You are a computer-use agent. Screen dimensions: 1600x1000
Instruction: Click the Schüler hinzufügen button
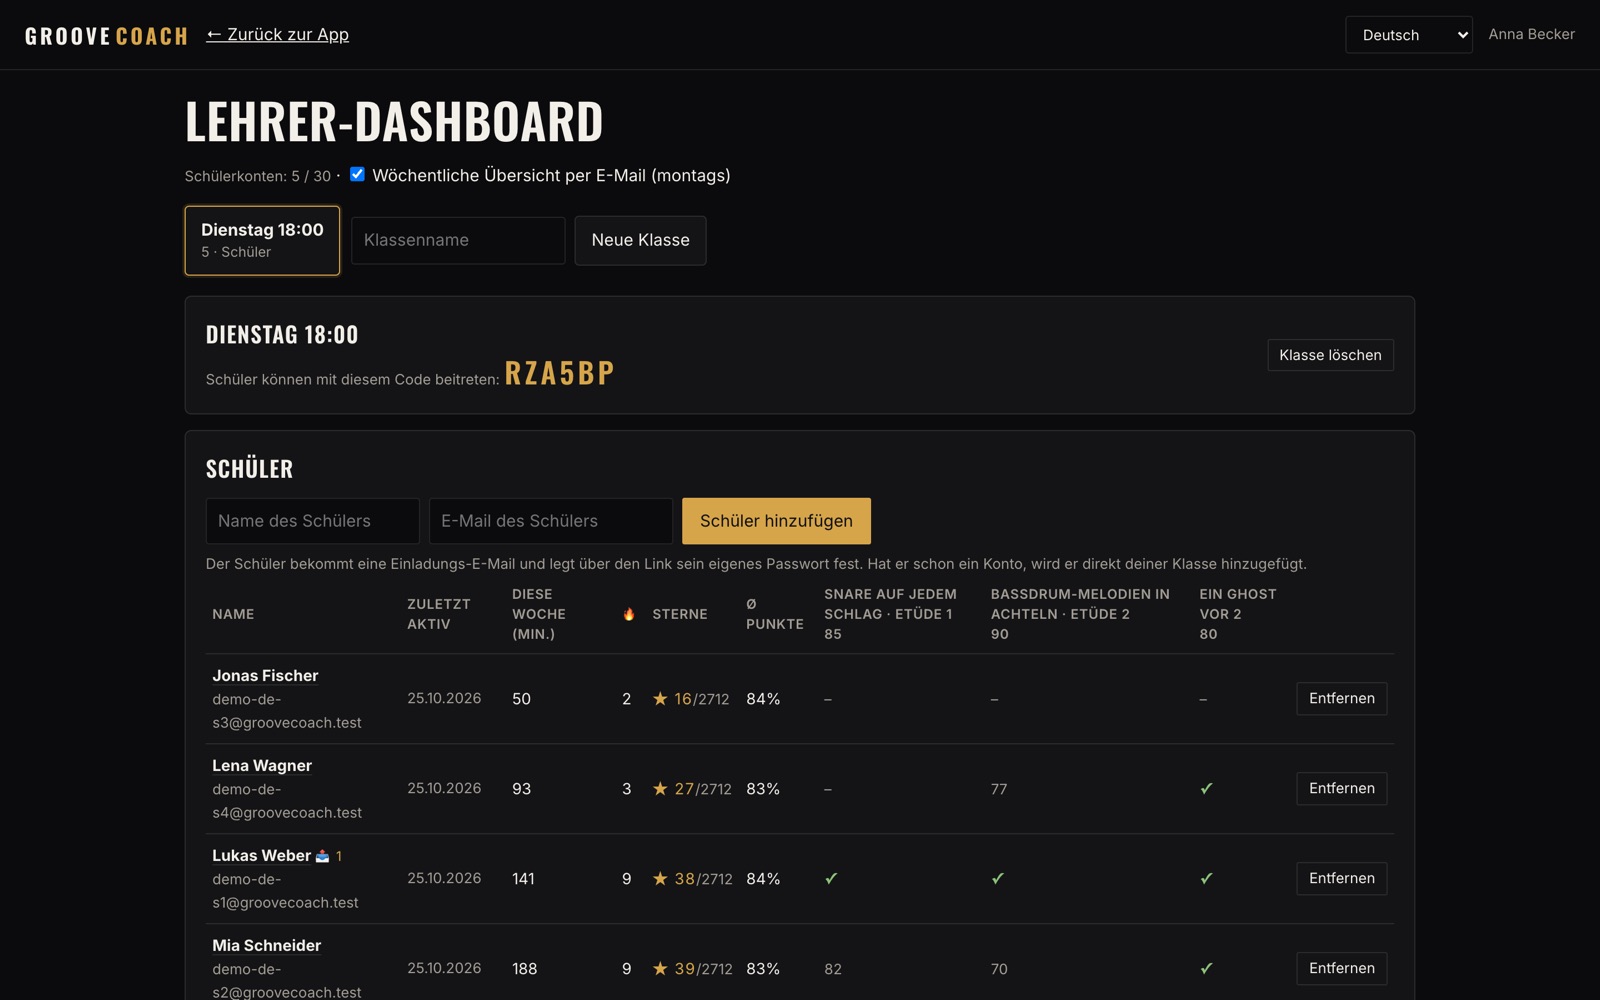(776, 521)
